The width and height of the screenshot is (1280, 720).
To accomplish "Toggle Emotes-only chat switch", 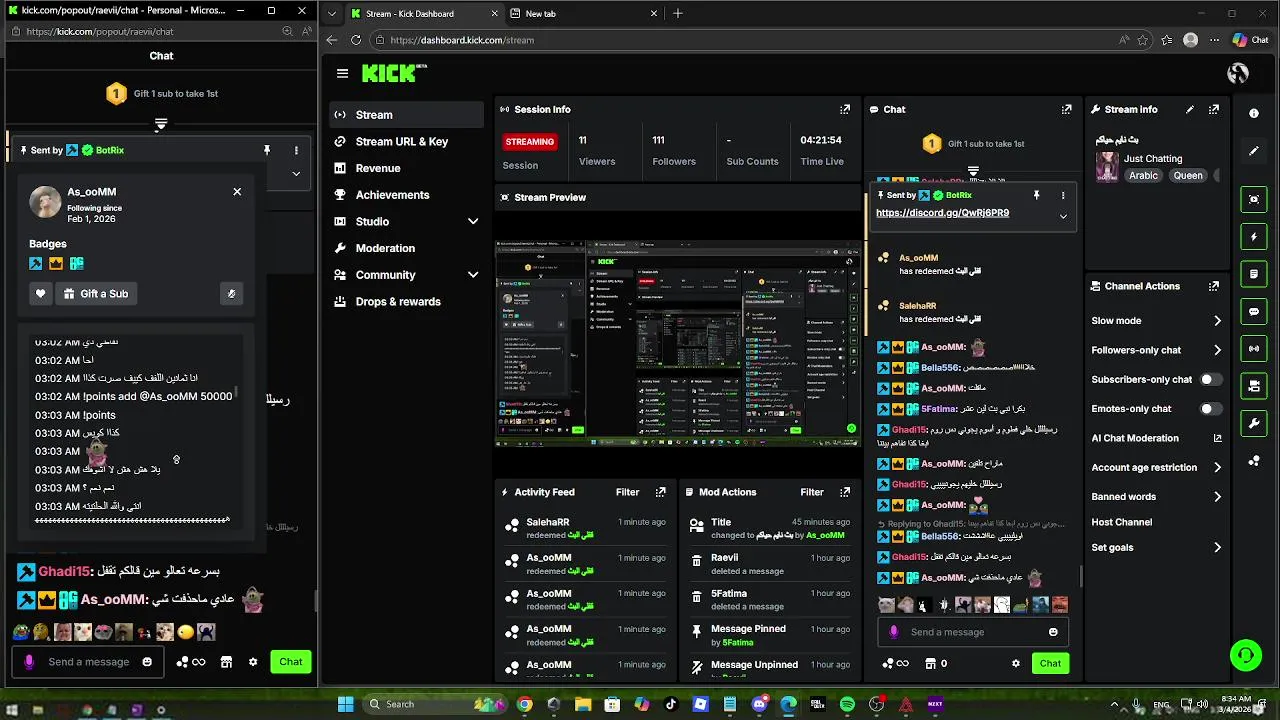I will [x=1210, y=408].
